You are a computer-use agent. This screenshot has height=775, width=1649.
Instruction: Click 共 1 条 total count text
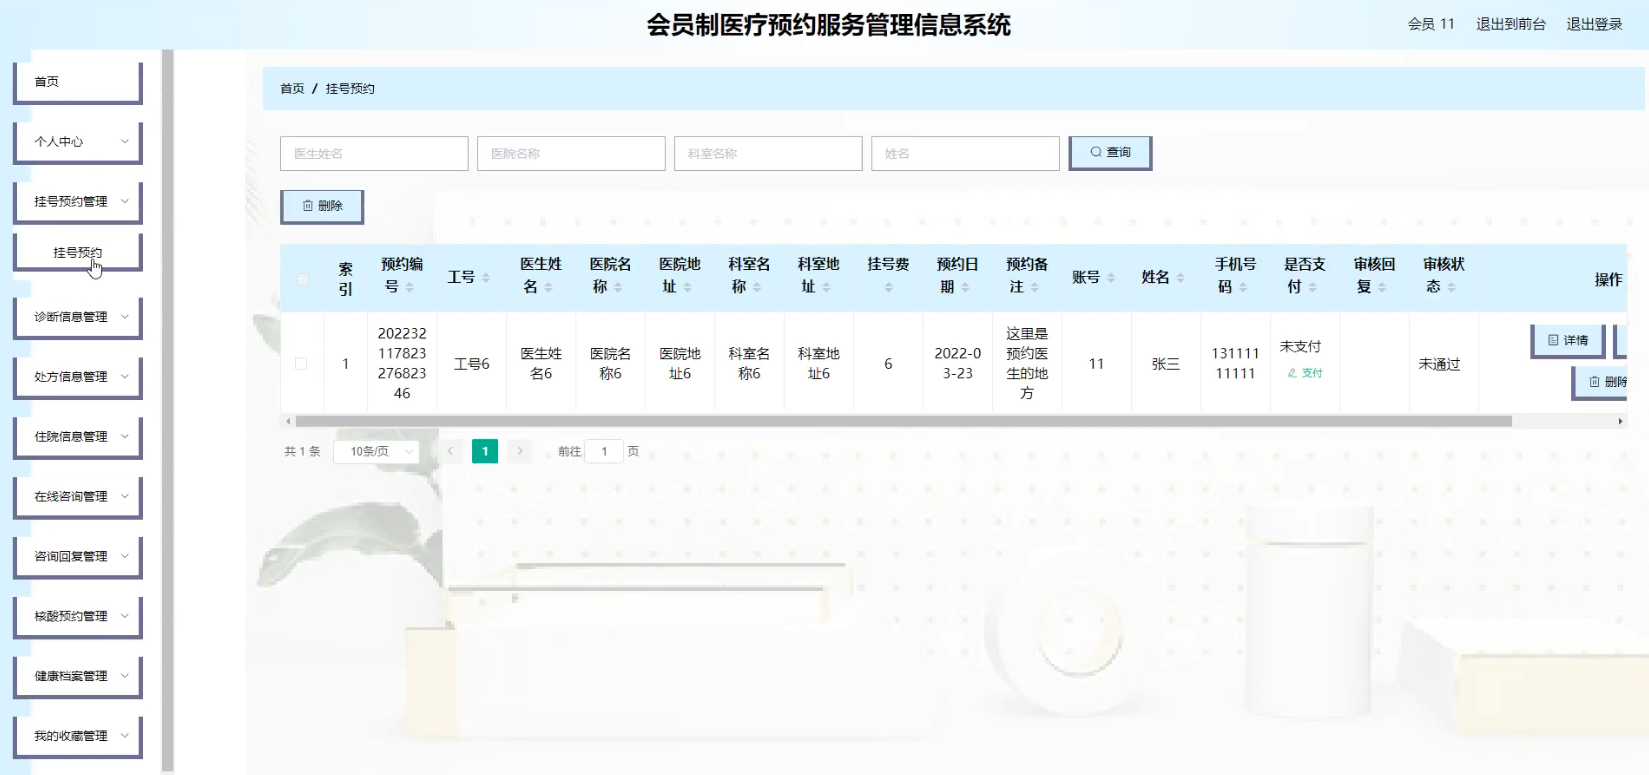click(302, 452)
